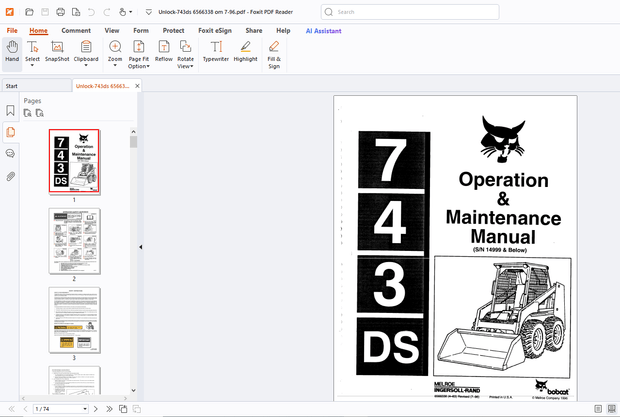Click the Clipboard tool icon

click(86, 47)
